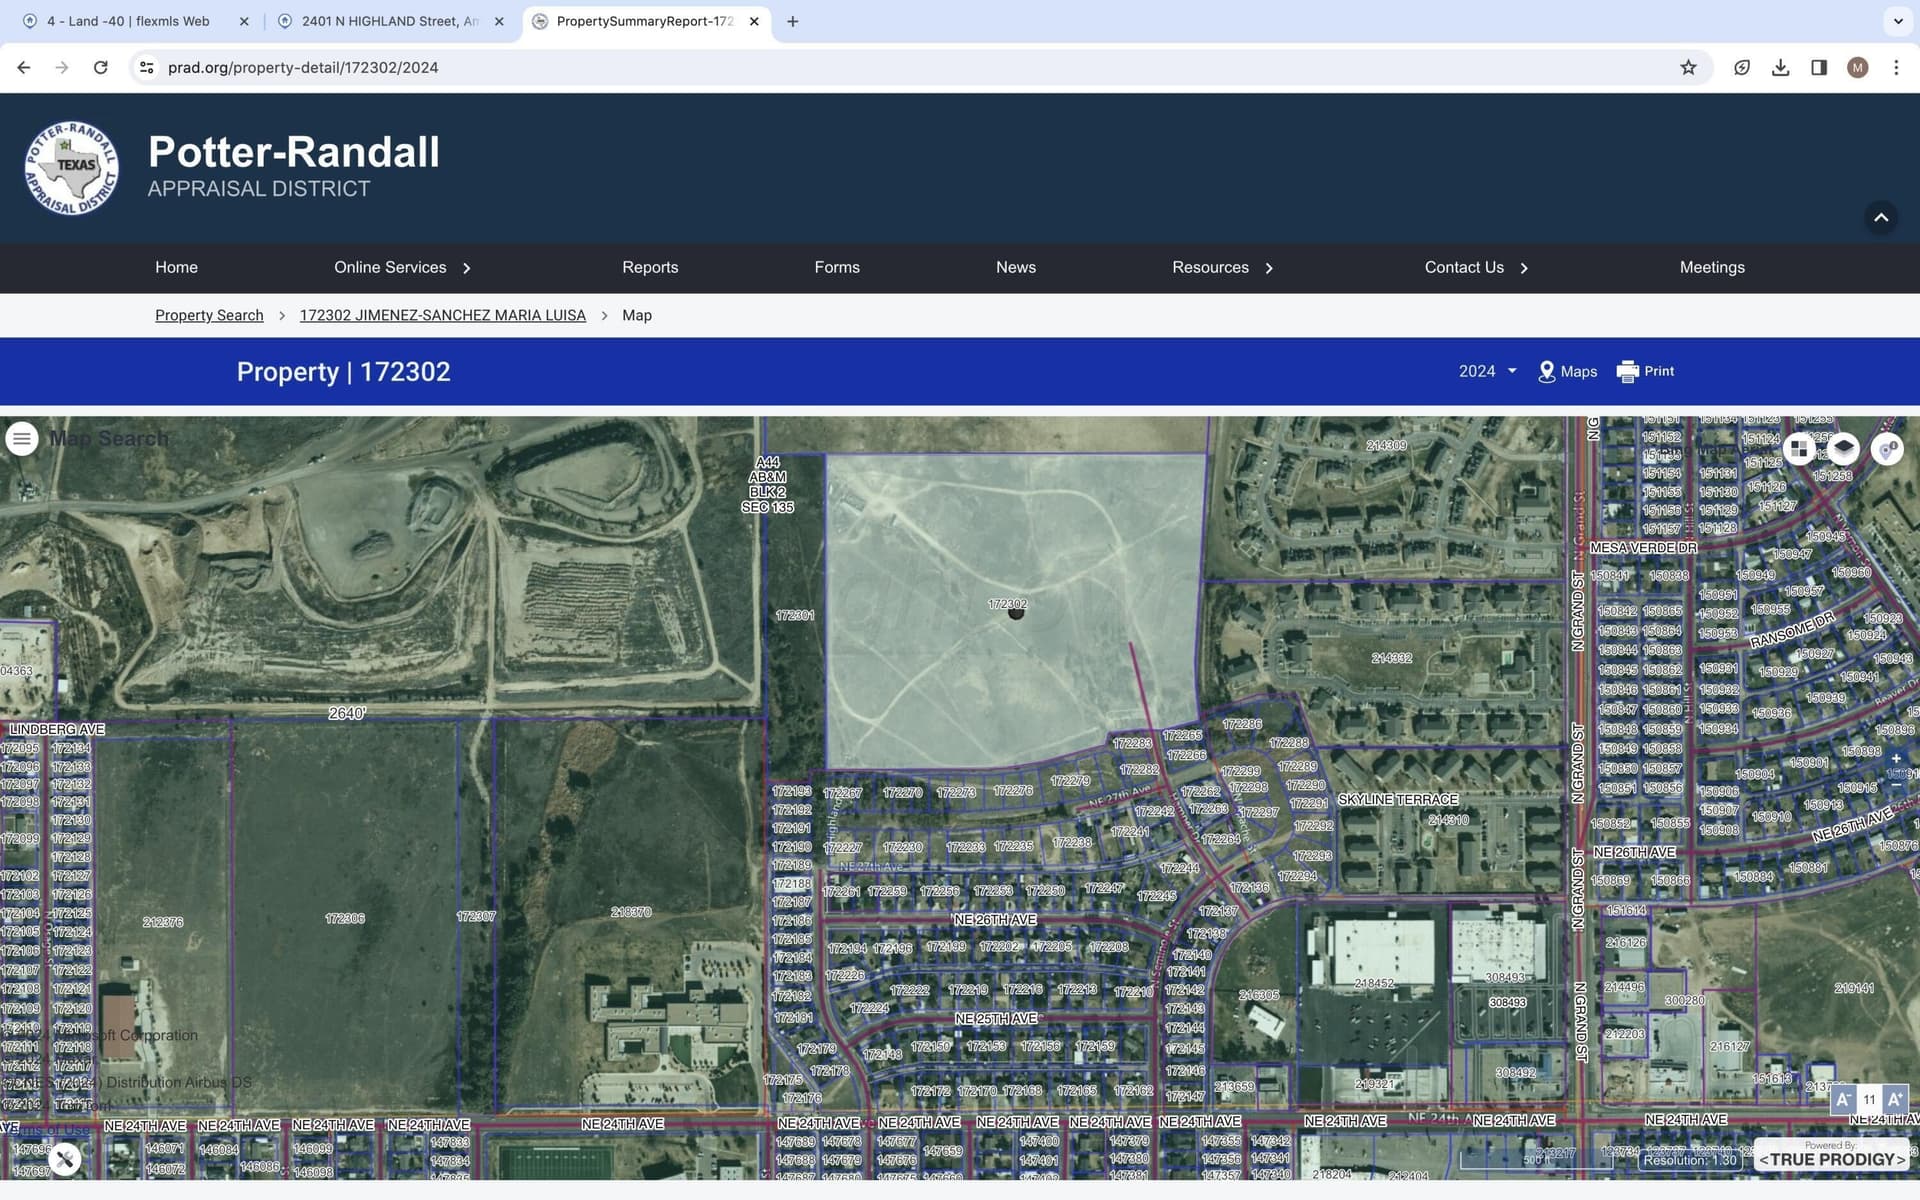Dismiss the X icon at bottom left

click(64, 1159)
